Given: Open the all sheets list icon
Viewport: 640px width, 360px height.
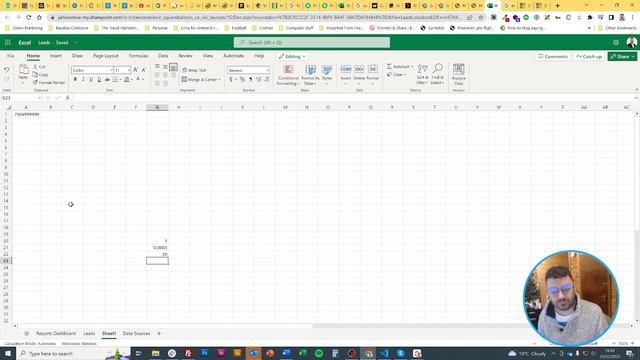Looking at the screenshot, I should [x=27, y=333].
